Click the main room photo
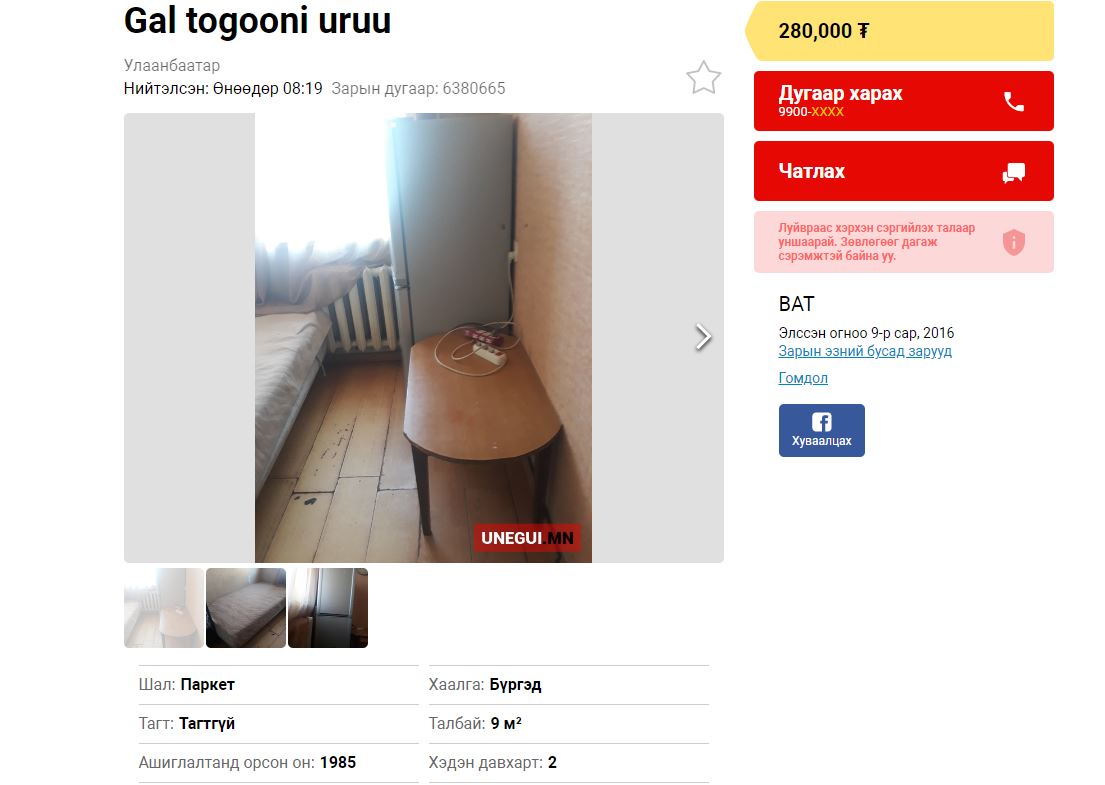The width and height of the screenshot is (1105, 785). coord(424,338)
